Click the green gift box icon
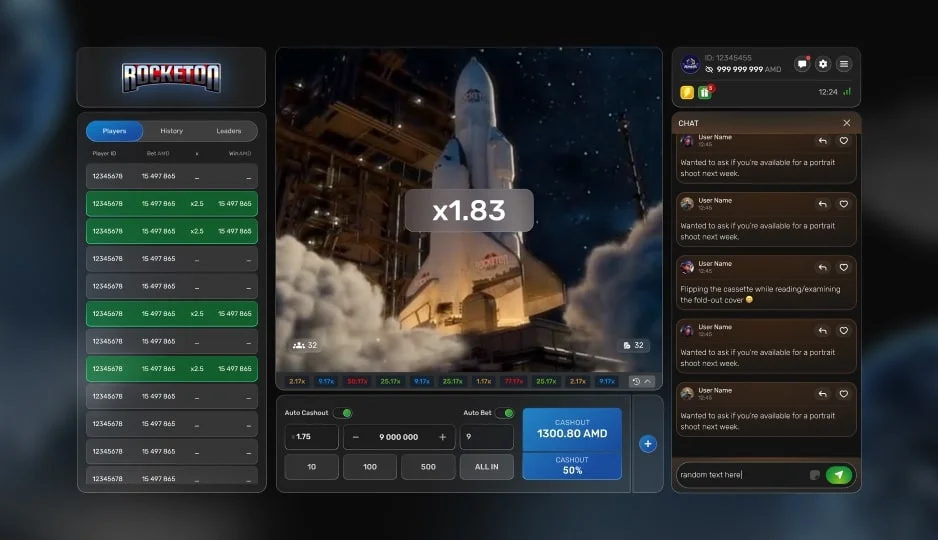Viewport: 938px width, 540px height. pos(704,92)
